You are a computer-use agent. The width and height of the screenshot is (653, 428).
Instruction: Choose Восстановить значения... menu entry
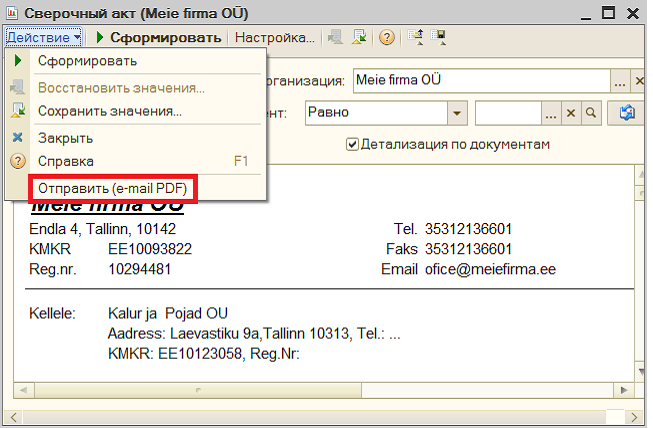pyautogui.click(x=136, y=88)
